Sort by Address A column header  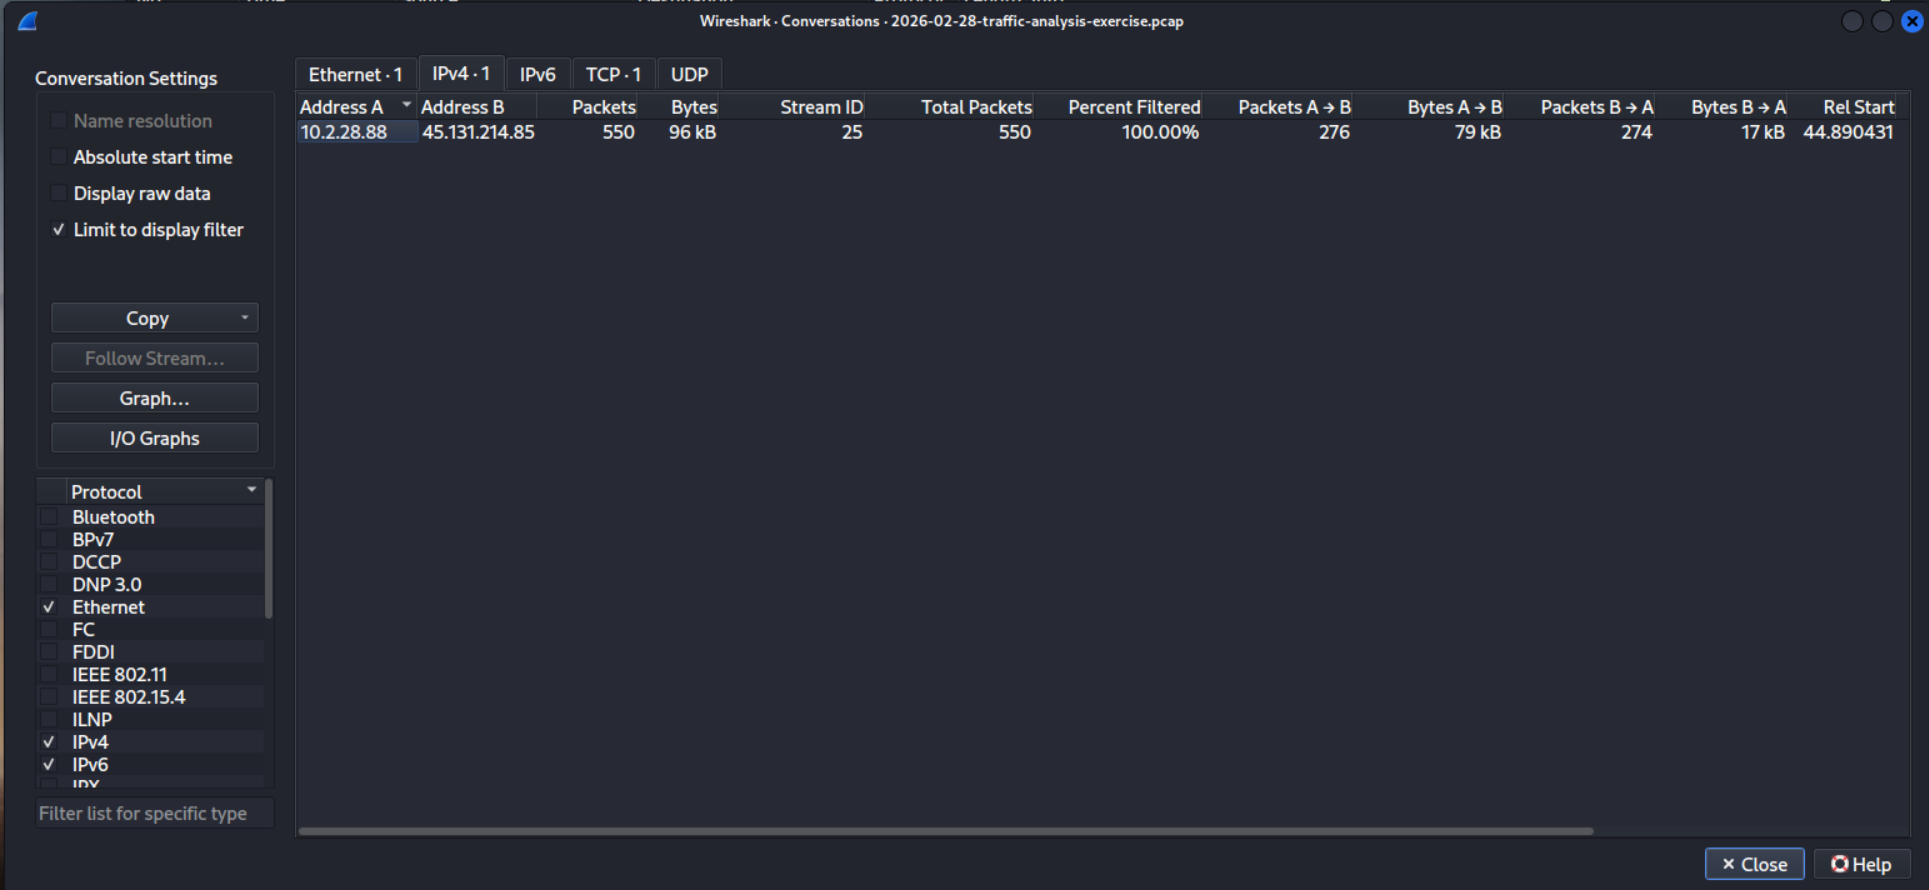pyautogui.click(x=357, y=107)
